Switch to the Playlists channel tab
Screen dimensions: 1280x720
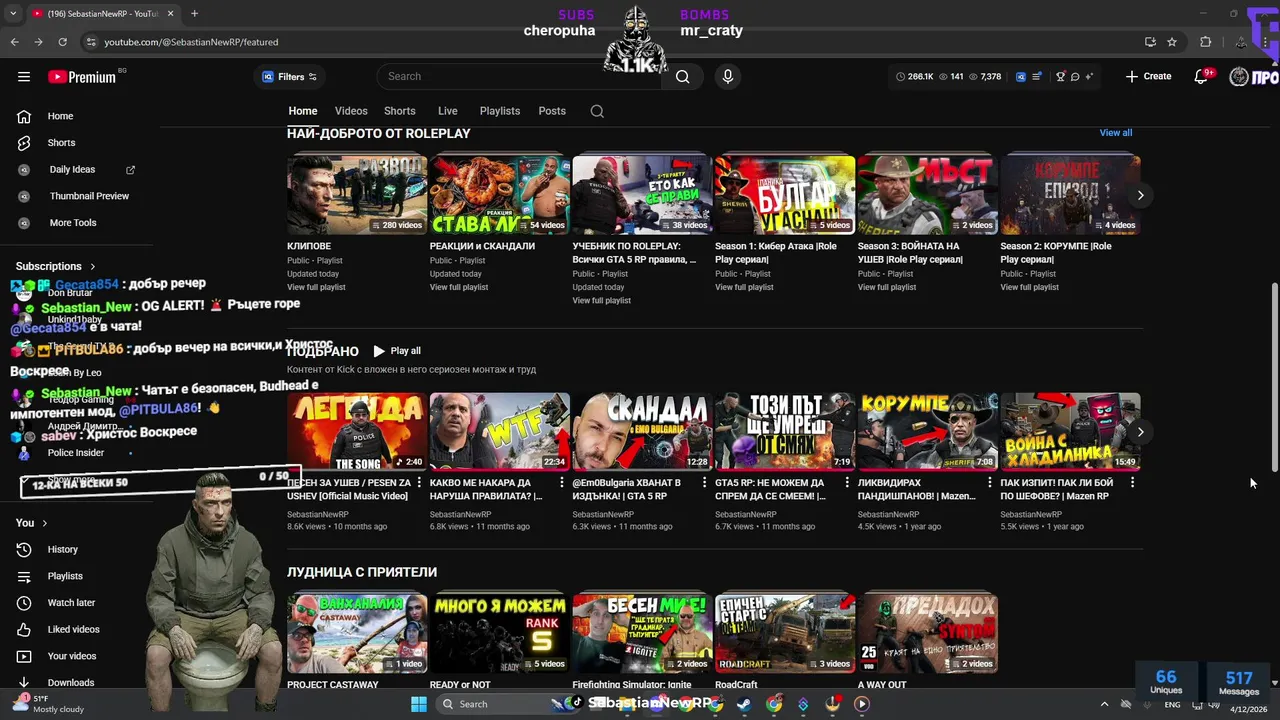pyautogui.click(x=499, y=111)
